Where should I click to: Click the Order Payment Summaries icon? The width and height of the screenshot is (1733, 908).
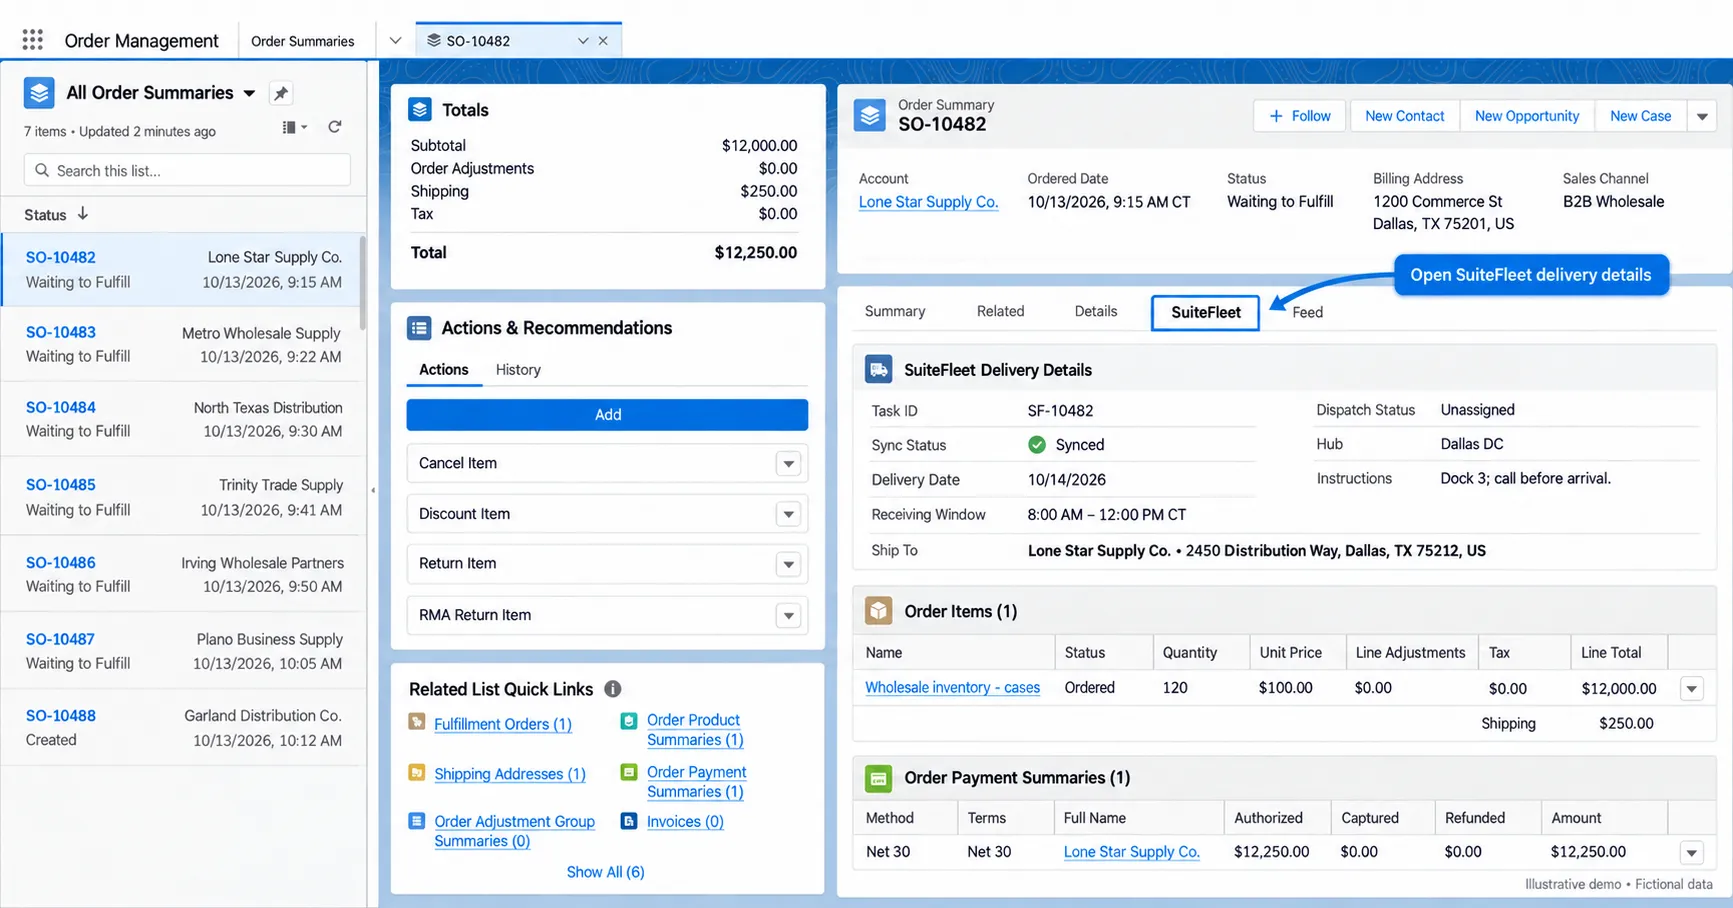[879, 778]
